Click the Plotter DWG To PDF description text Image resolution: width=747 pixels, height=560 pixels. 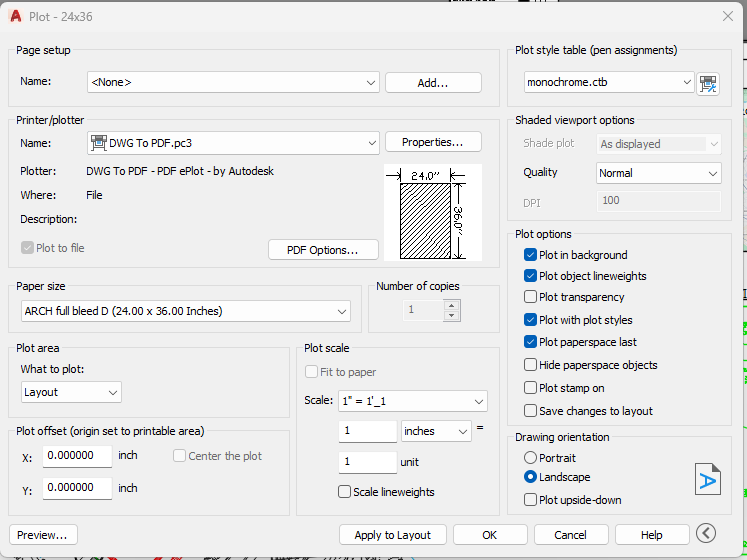coord(180,171)
